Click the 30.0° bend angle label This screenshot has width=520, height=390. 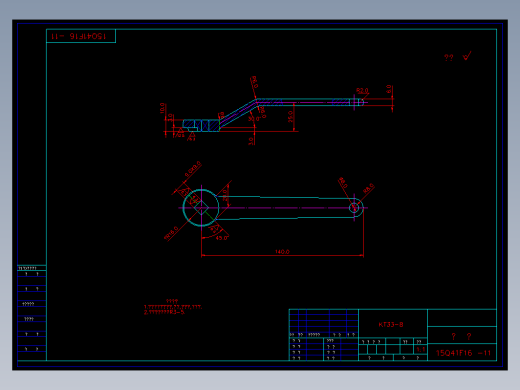pos(254,119)
